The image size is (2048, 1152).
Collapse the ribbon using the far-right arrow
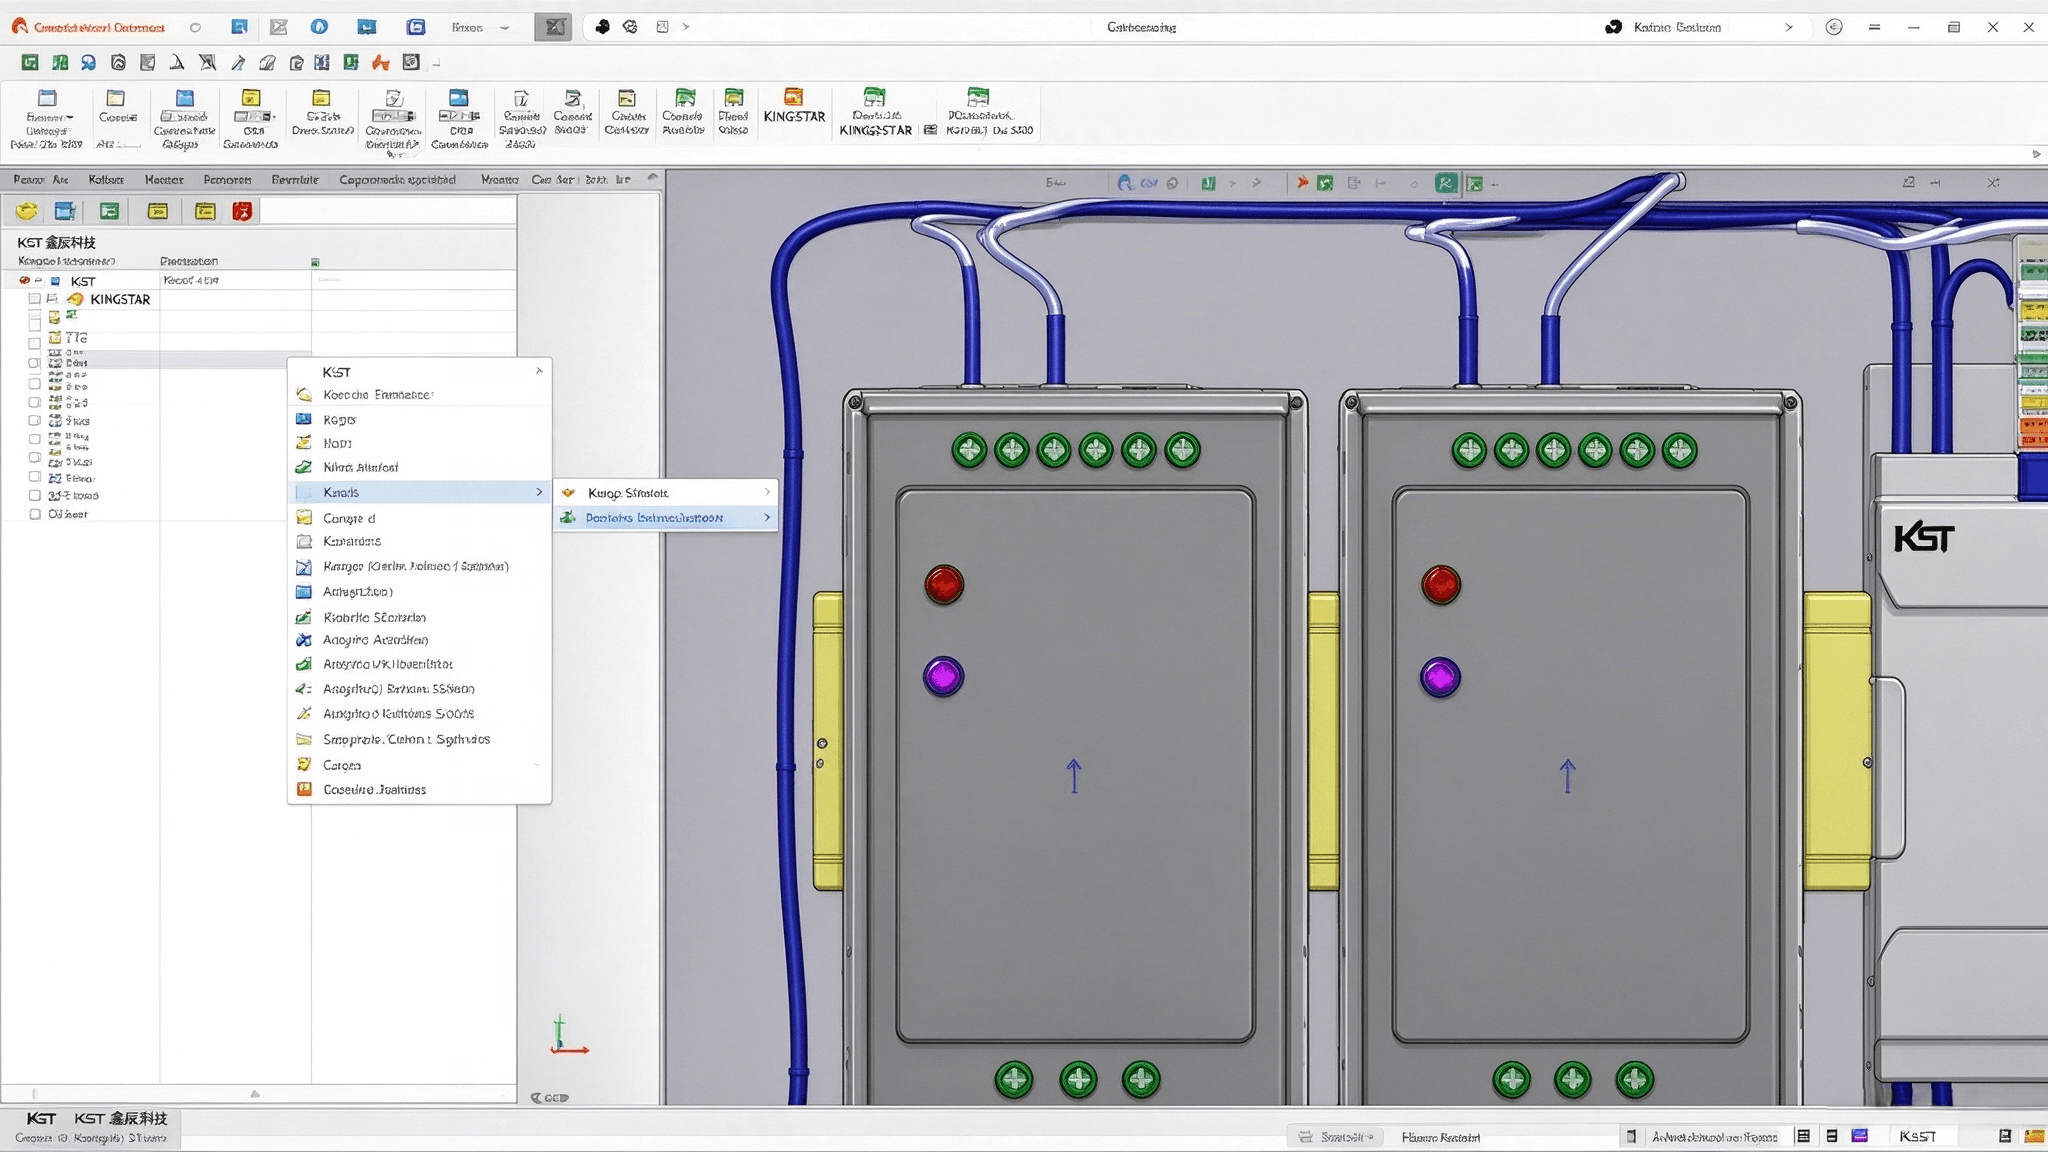2037,154
